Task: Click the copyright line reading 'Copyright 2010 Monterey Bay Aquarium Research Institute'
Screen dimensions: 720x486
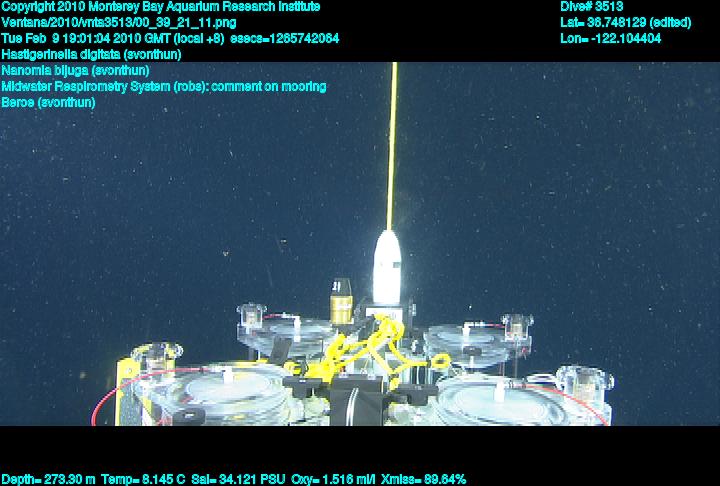Action: coord(161,7)
